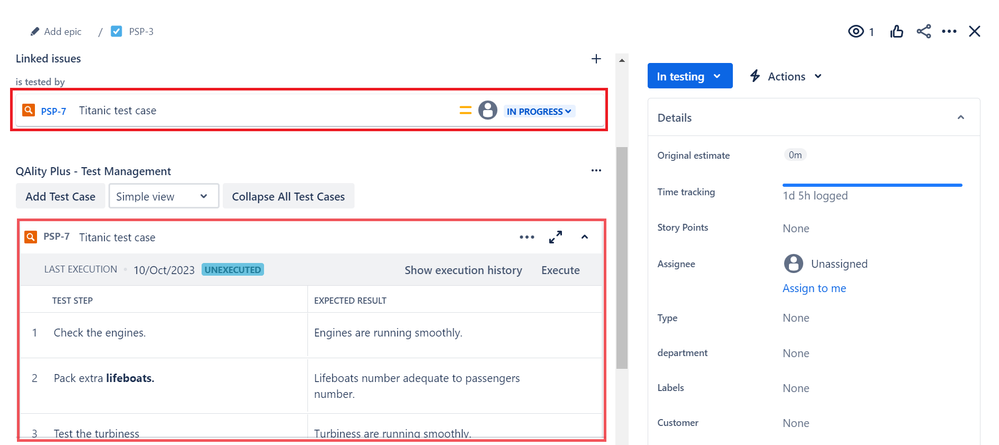
Task: Open the top-right more actions ellipsis
Action: point(949,31)
